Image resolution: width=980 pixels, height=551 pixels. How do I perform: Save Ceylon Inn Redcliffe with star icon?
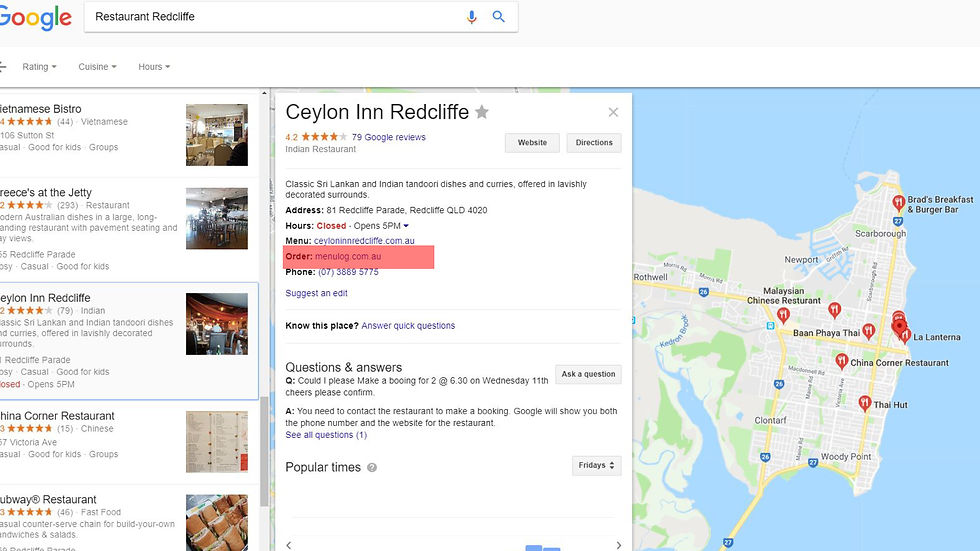tap(482, 112)
